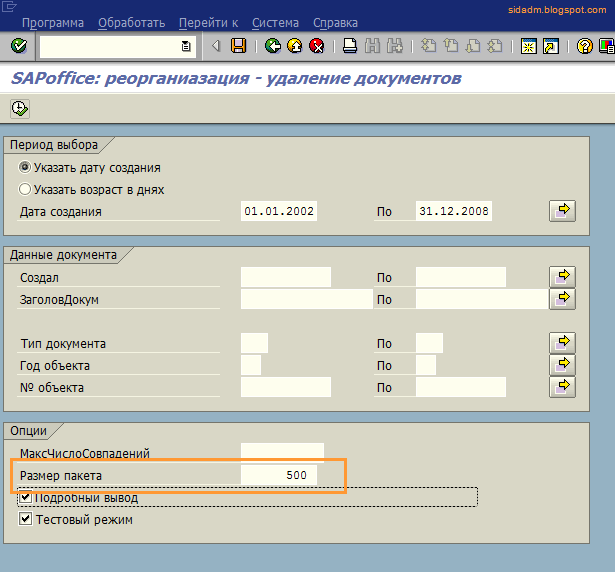Open the Справка menu
The height and width of the screenshot is (572, 615).
(x=335, y=23)
